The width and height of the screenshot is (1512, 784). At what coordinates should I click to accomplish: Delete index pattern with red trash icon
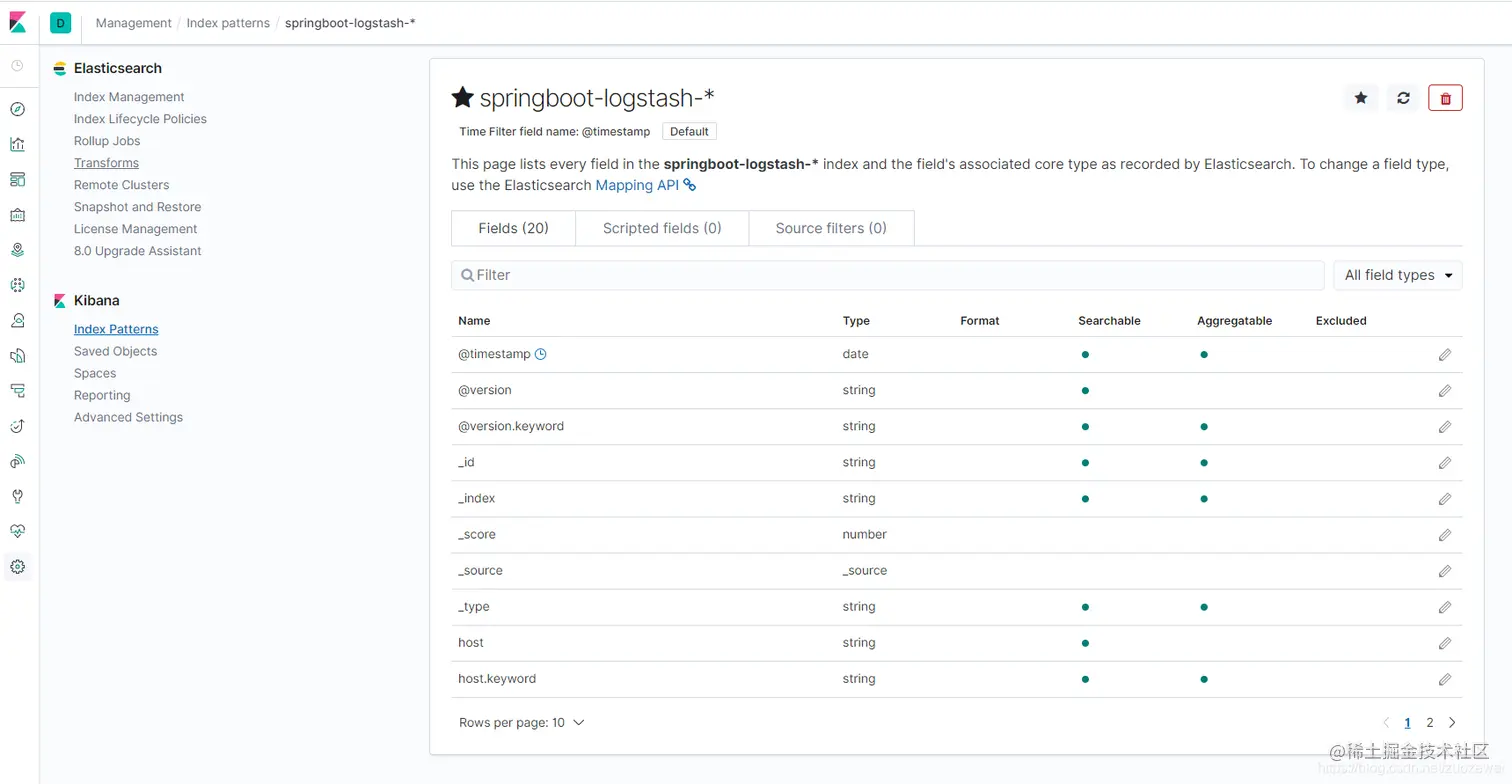click(1446, 98)
